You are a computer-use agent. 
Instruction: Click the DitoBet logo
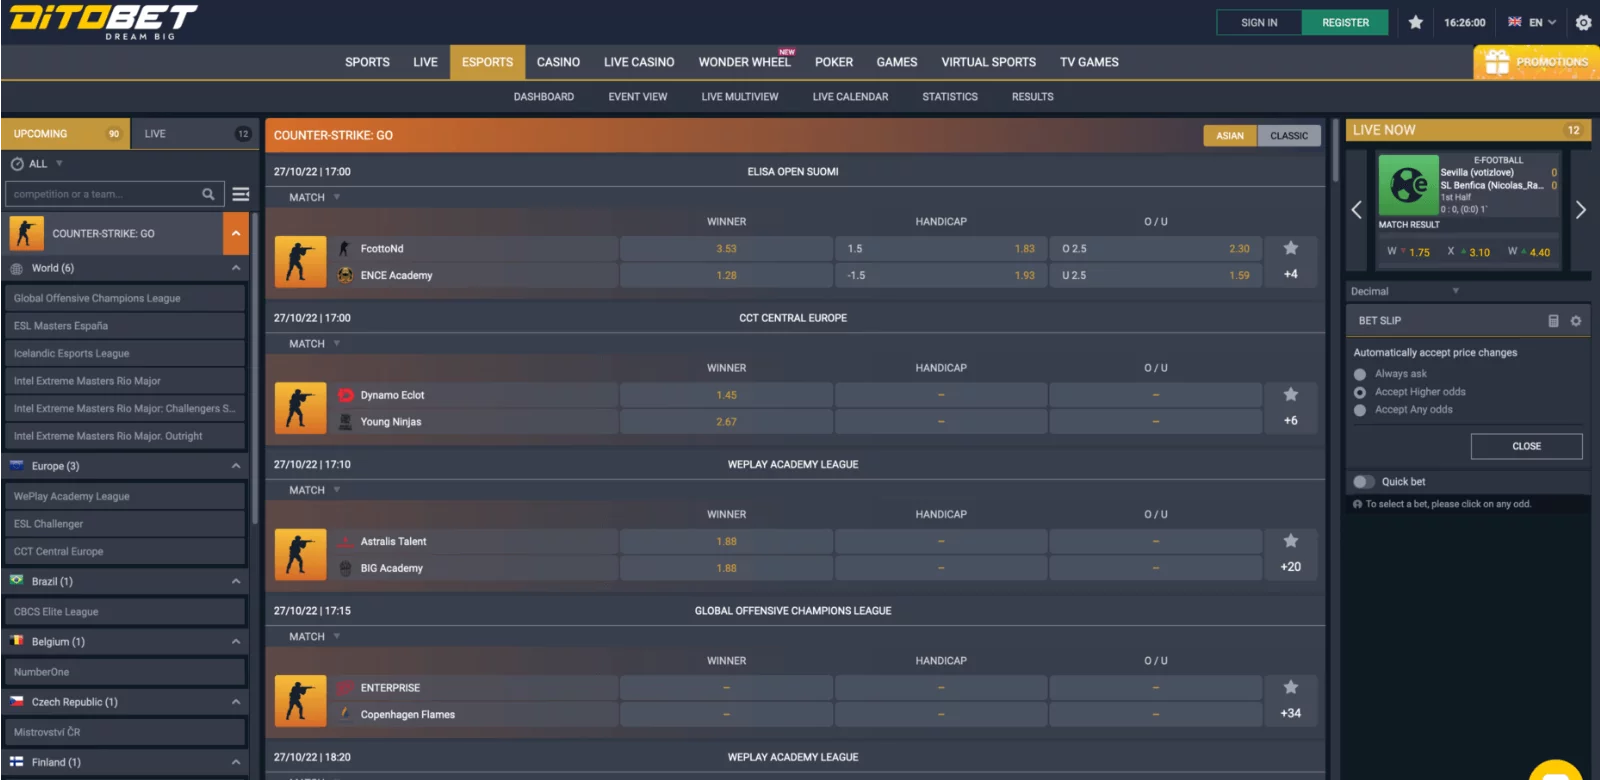coord(103,22)
